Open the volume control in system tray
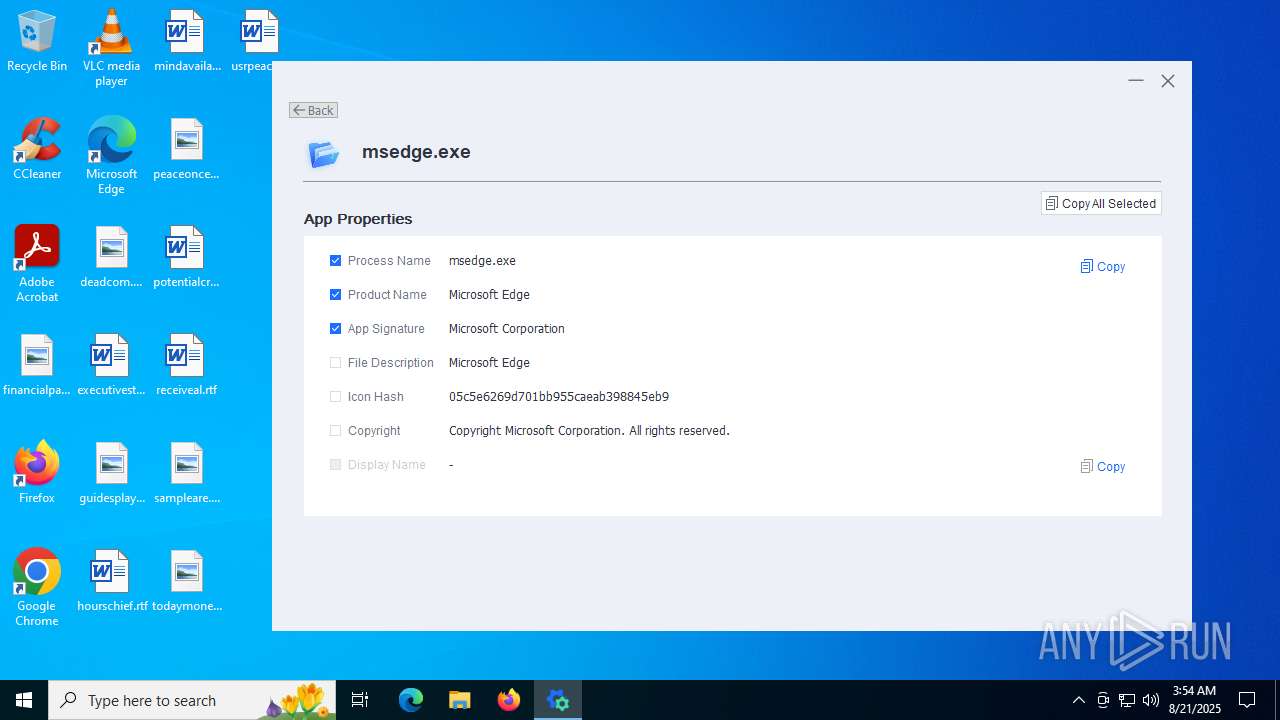The width and height of the screenshot is (1280, 720). [1151, 700]
